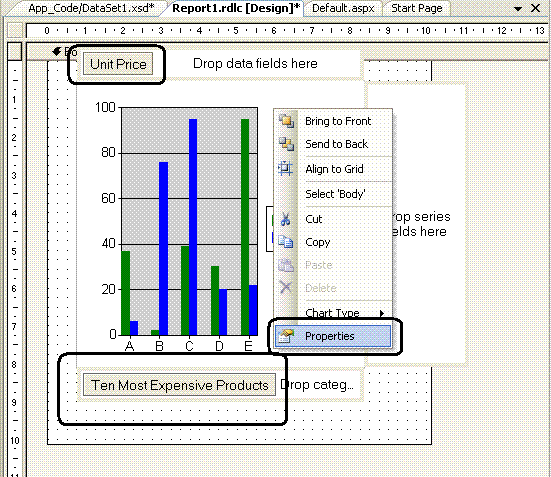Go to the Start Page tab
This screenshot has height=477, width=551.
tap(416, 8)
